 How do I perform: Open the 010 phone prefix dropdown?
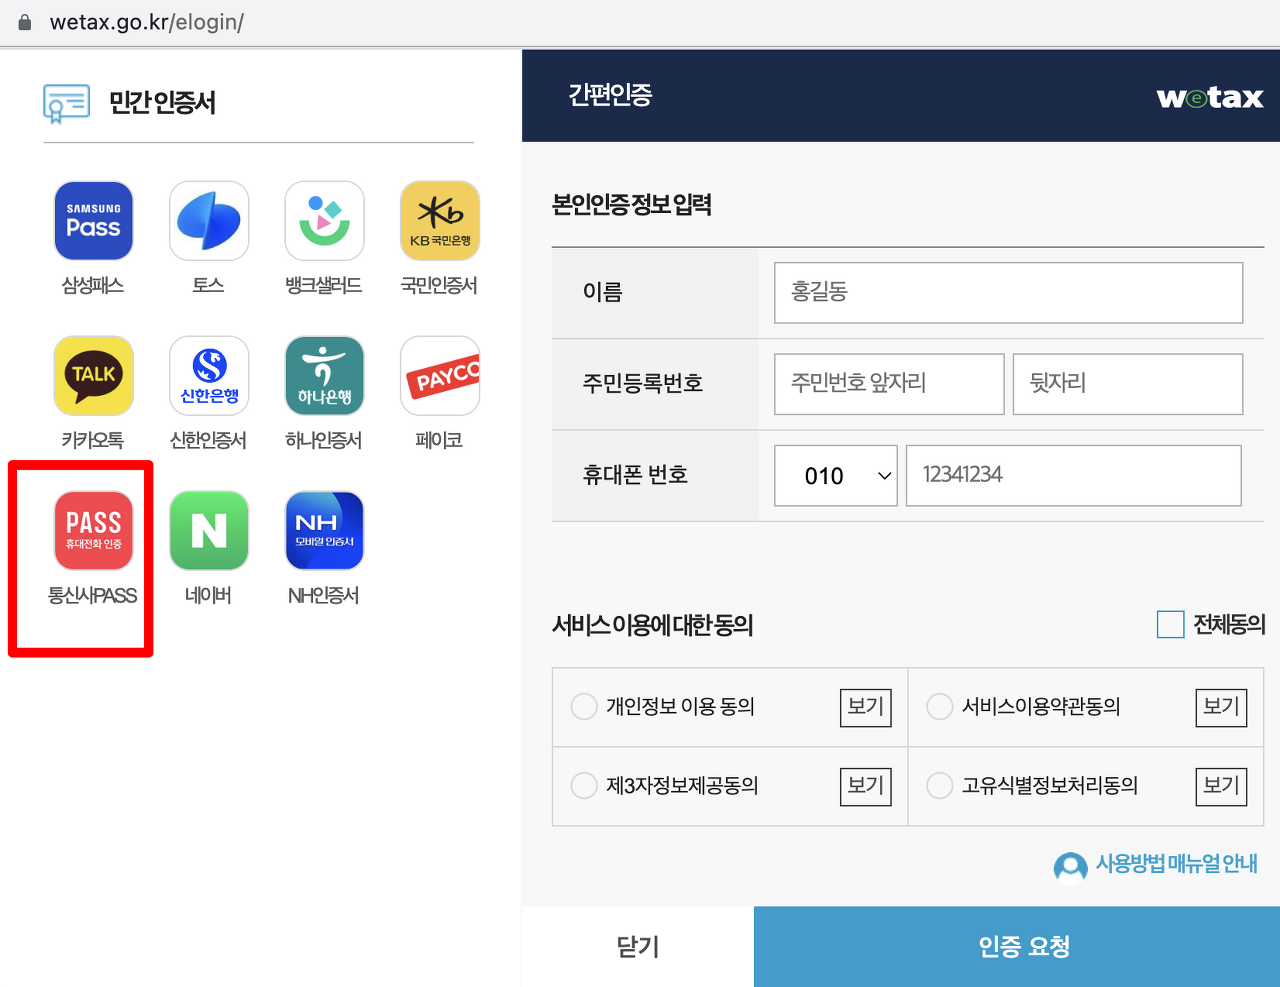pyautogui.click(x=836, y=476)
